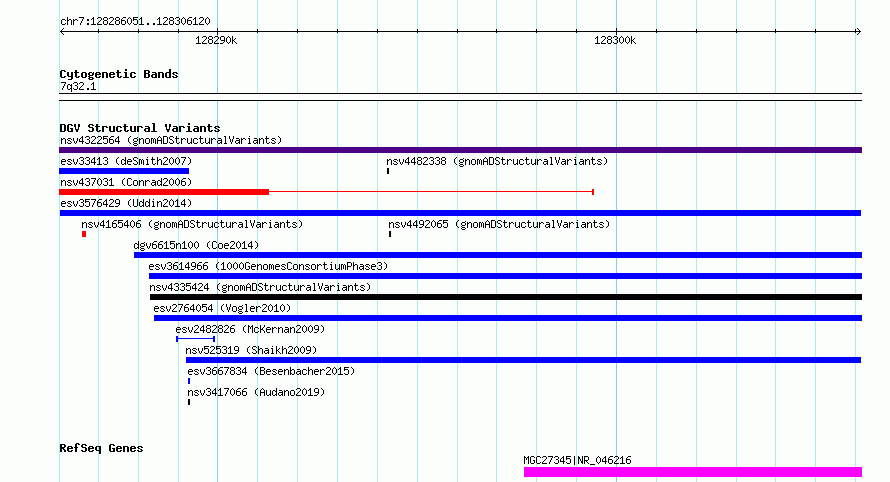
Task: Open nsv4482338 gnomAD variant label
Action: pyautogui.click(x=497, y=161)
